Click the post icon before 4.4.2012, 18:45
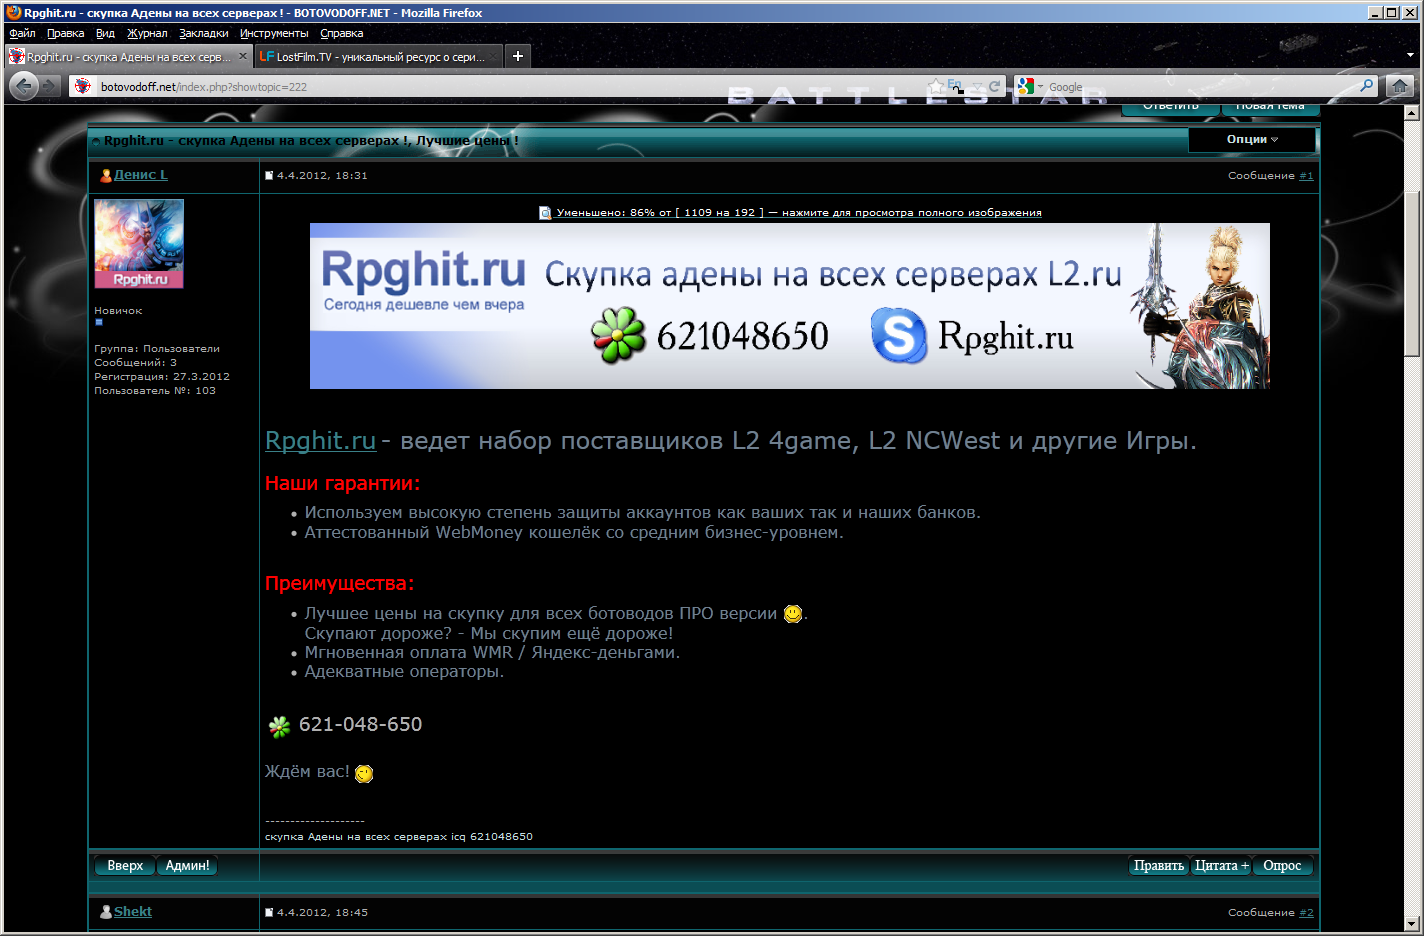Image resolution: width=1424 pixels, height=936 pixels. click(x=269, y=912)
